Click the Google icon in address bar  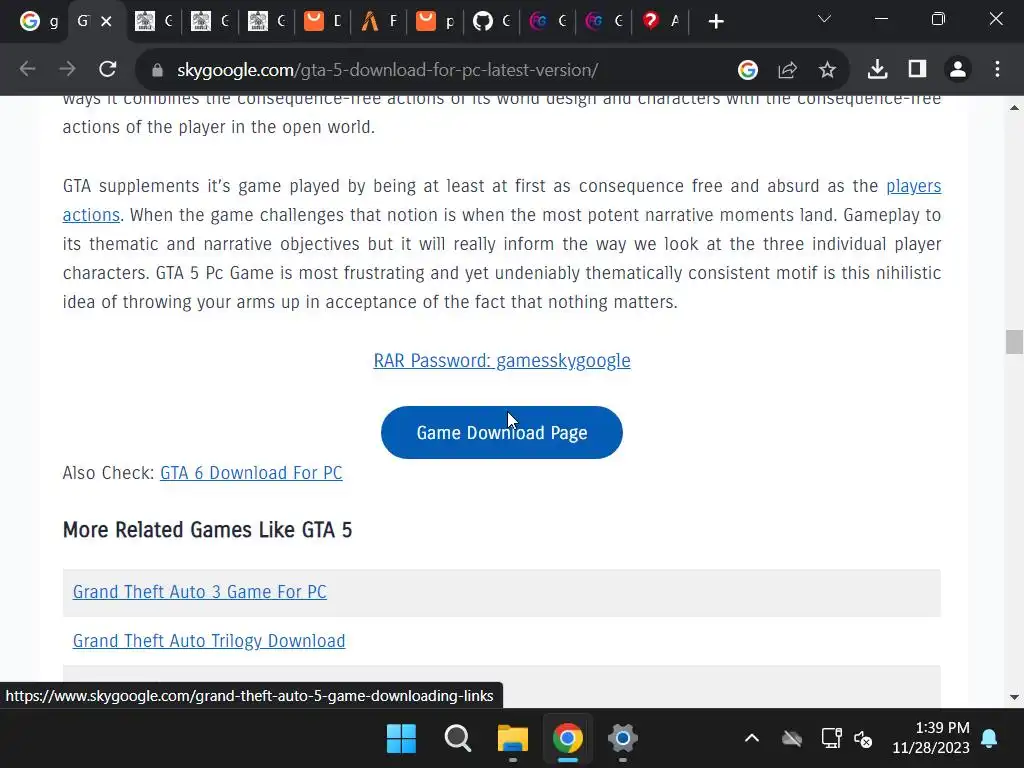(x=748, y=69)
